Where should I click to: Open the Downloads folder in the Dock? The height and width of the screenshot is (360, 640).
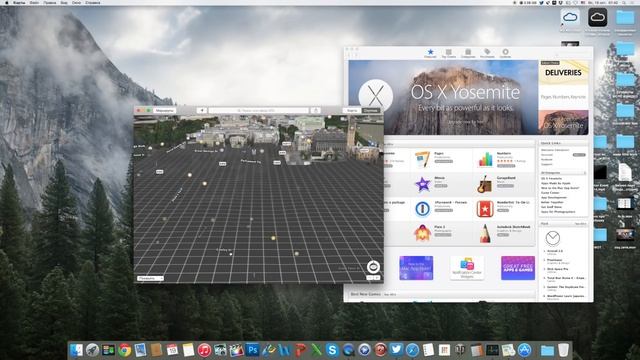point(547,350)
